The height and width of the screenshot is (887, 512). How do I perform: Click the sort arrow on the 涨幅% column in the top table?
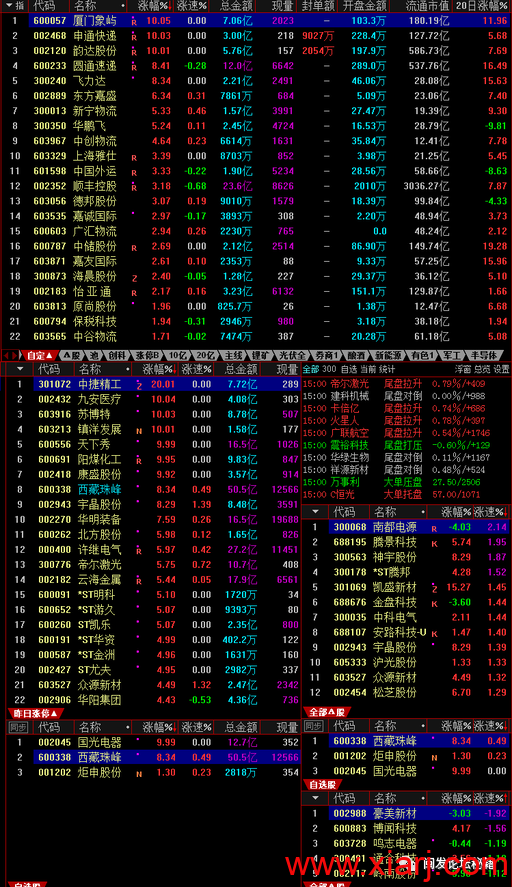tap(171, 6)
